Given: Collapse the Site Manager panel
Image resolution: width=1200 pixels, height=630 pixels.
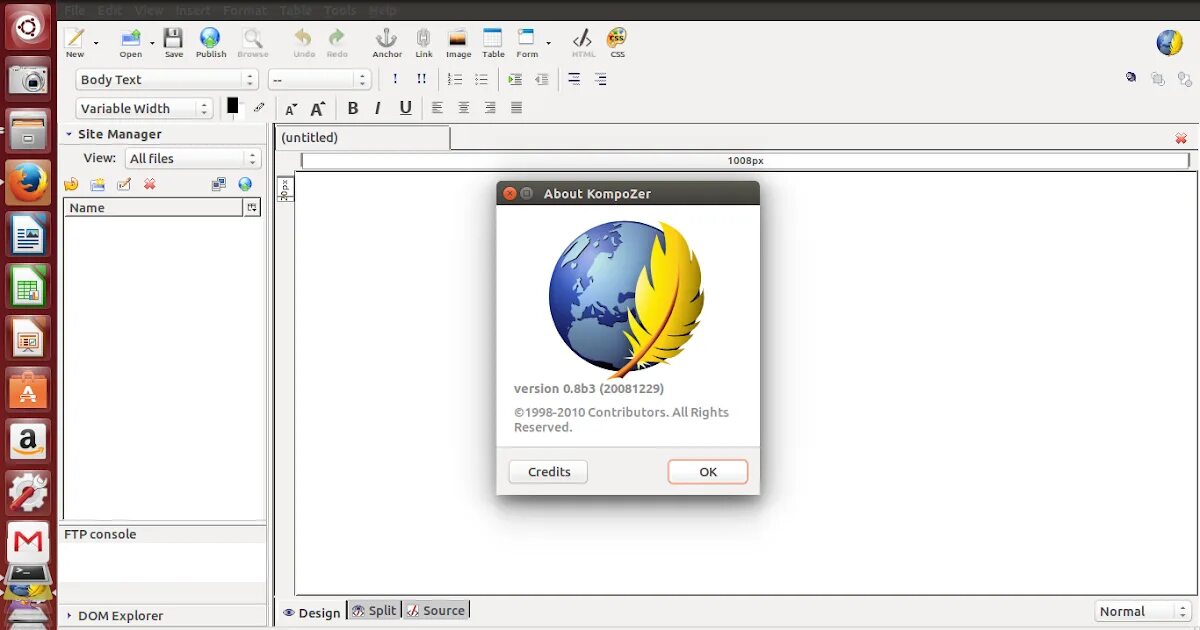Looking at the screenshot, I should pos(69,134).
